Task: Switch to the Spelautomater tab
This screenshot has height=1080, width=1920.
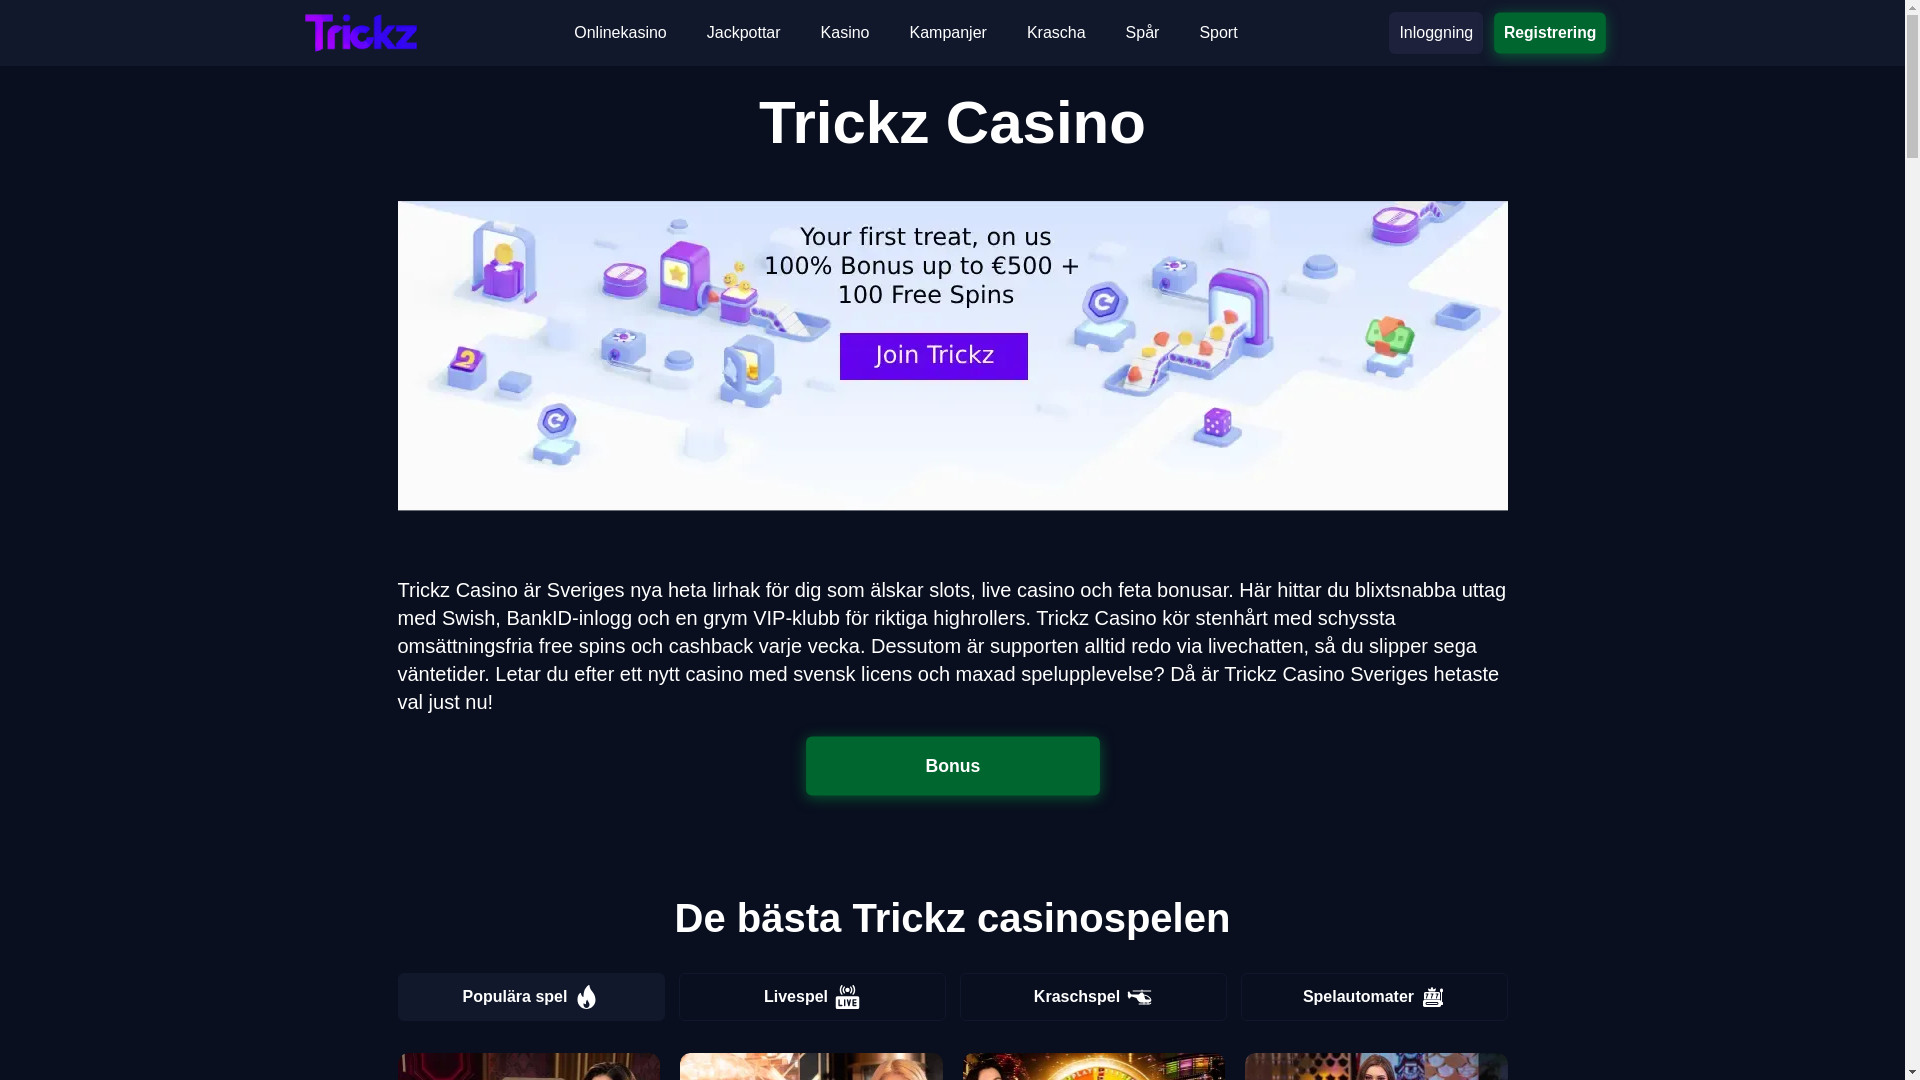Action: (x=1374, y=997)
